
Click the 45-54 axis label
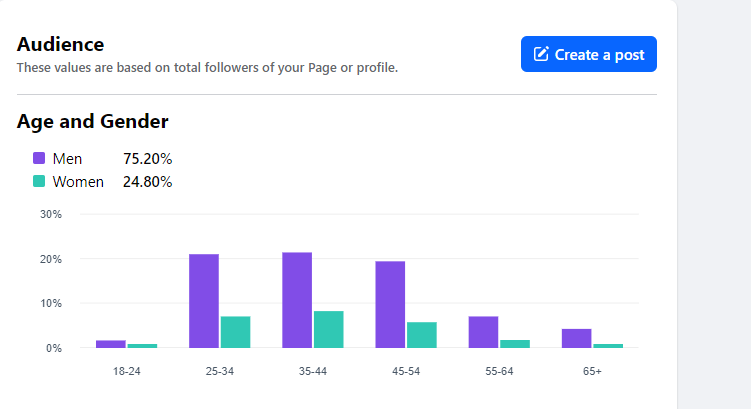click(406, 371)
